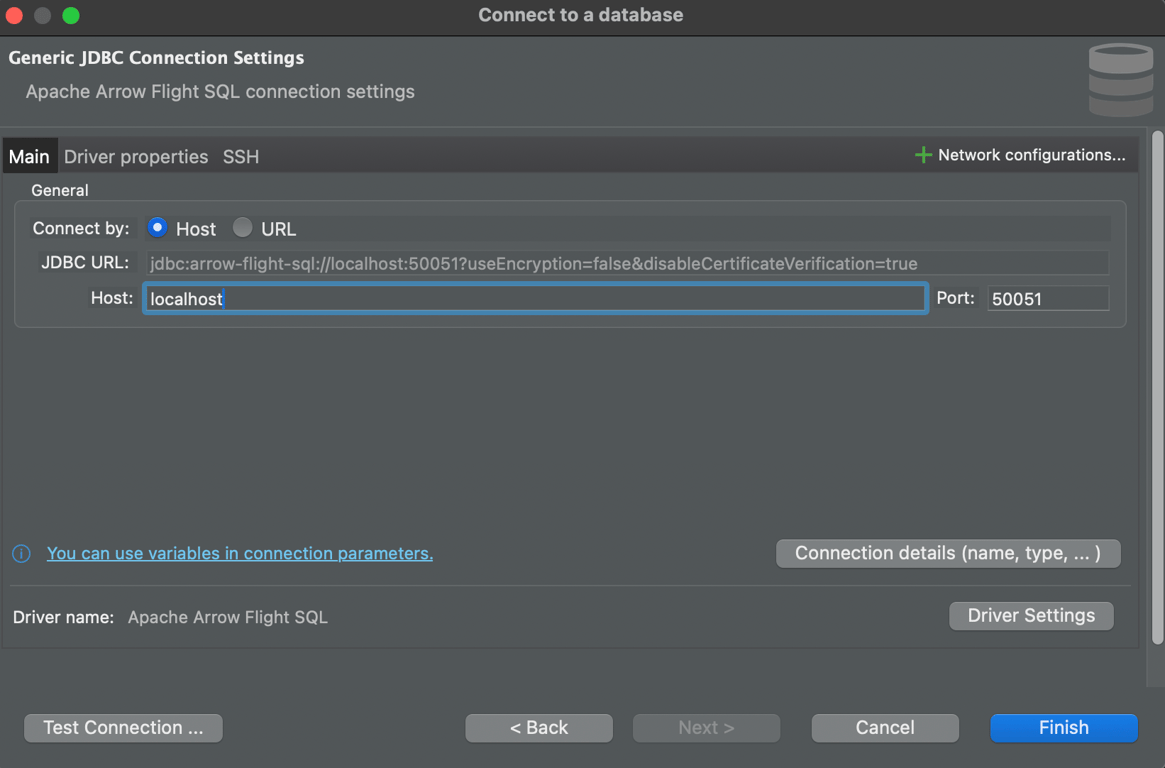Click the Host input field with localhost
The height and width of the screenshot is (768, 1165).
coord(535,299)
